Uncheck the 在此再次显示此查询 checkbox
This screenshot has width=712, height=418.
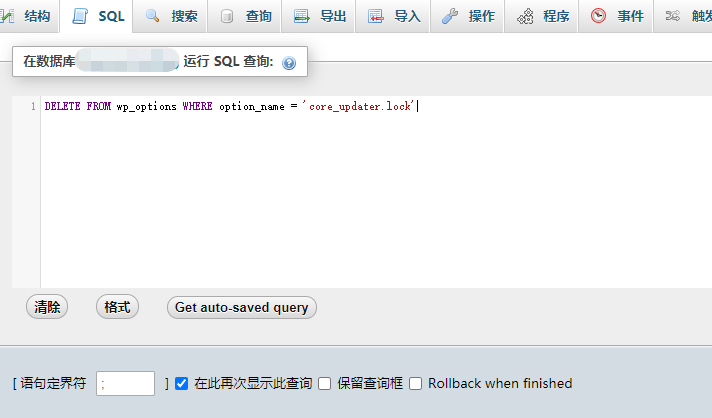(x=181, y=383)
